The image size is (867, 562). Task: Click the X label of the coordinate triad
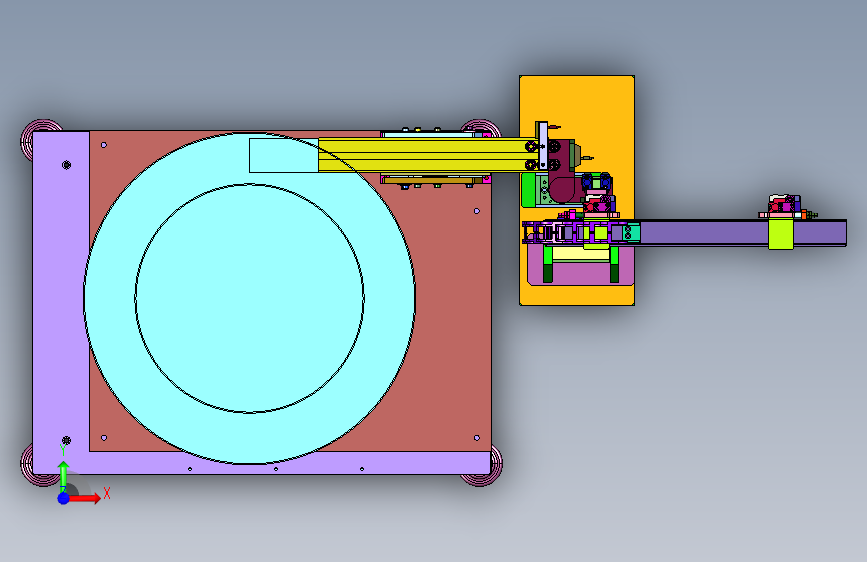(107, 493)
